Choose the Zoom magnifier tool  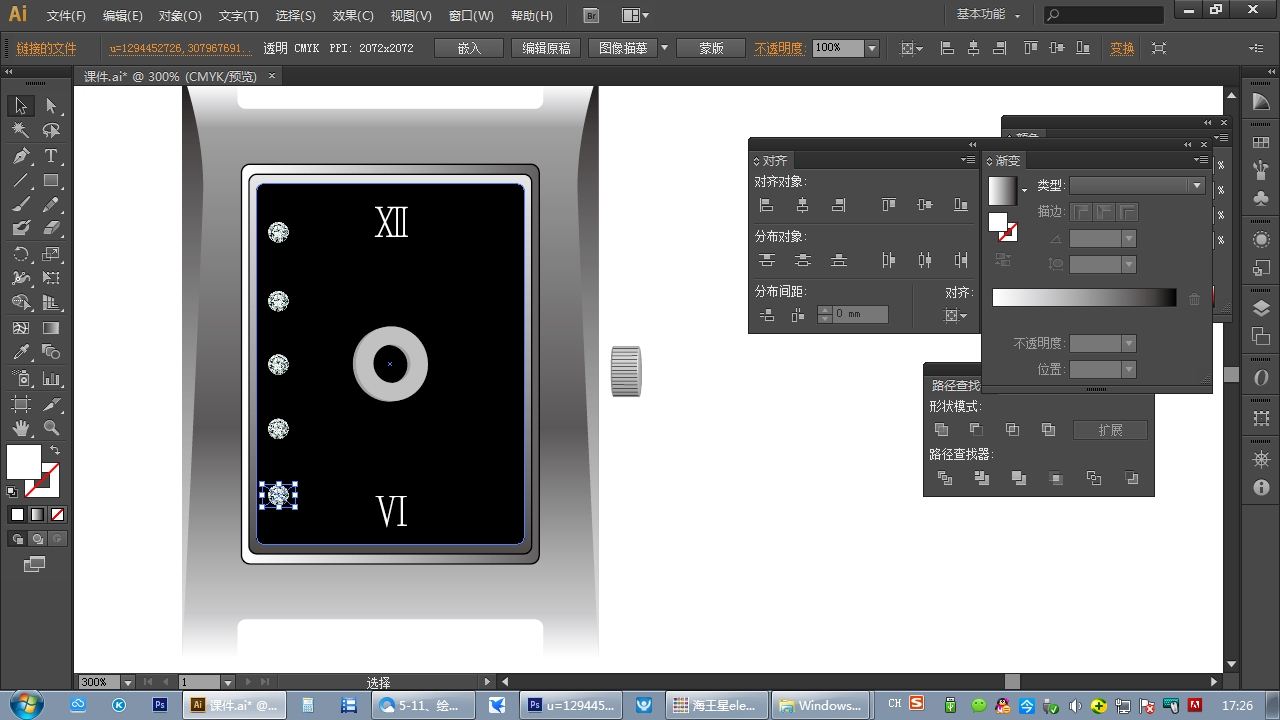pos(51,428)
